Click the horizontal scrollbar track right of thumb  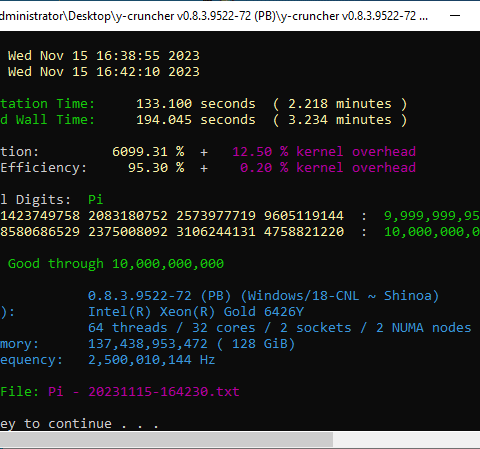[x=406, y=440]
